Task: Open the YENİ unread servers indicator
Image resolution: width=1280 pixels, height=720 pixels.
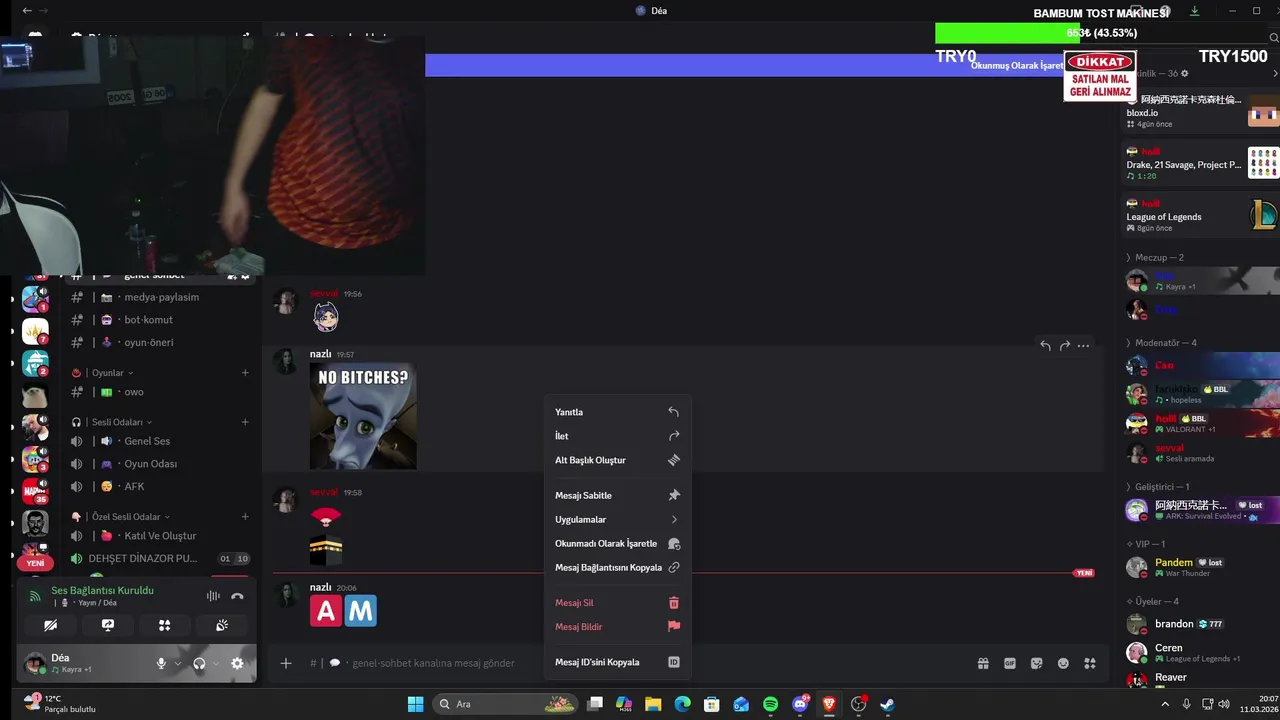Action: (x=35, y=563)
